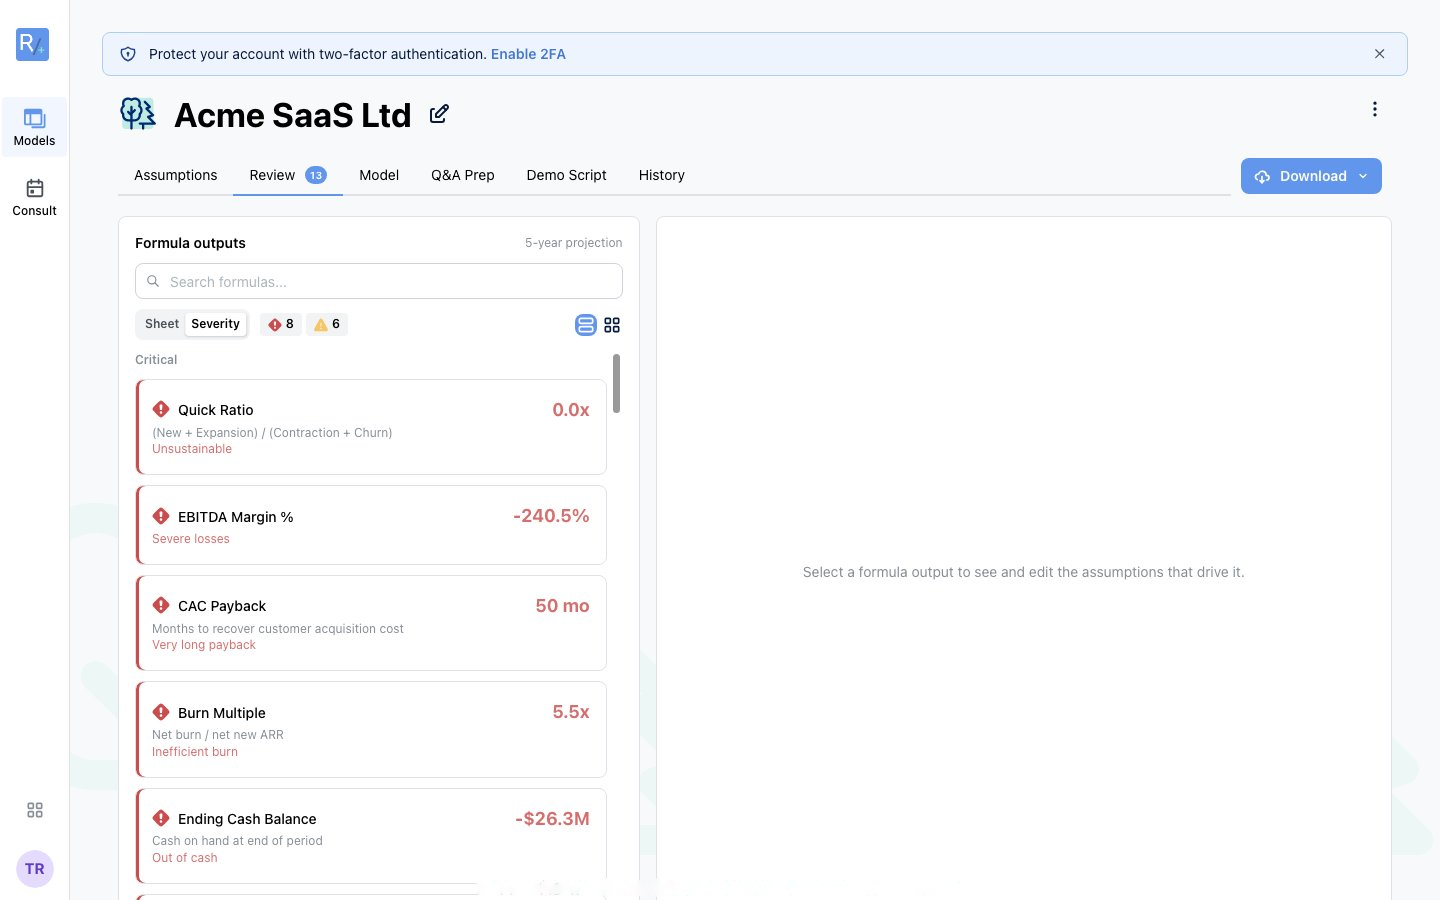
Task: Click the pencil edit icon beside Acme SaaS Ltd
Action: pos(439,114)
